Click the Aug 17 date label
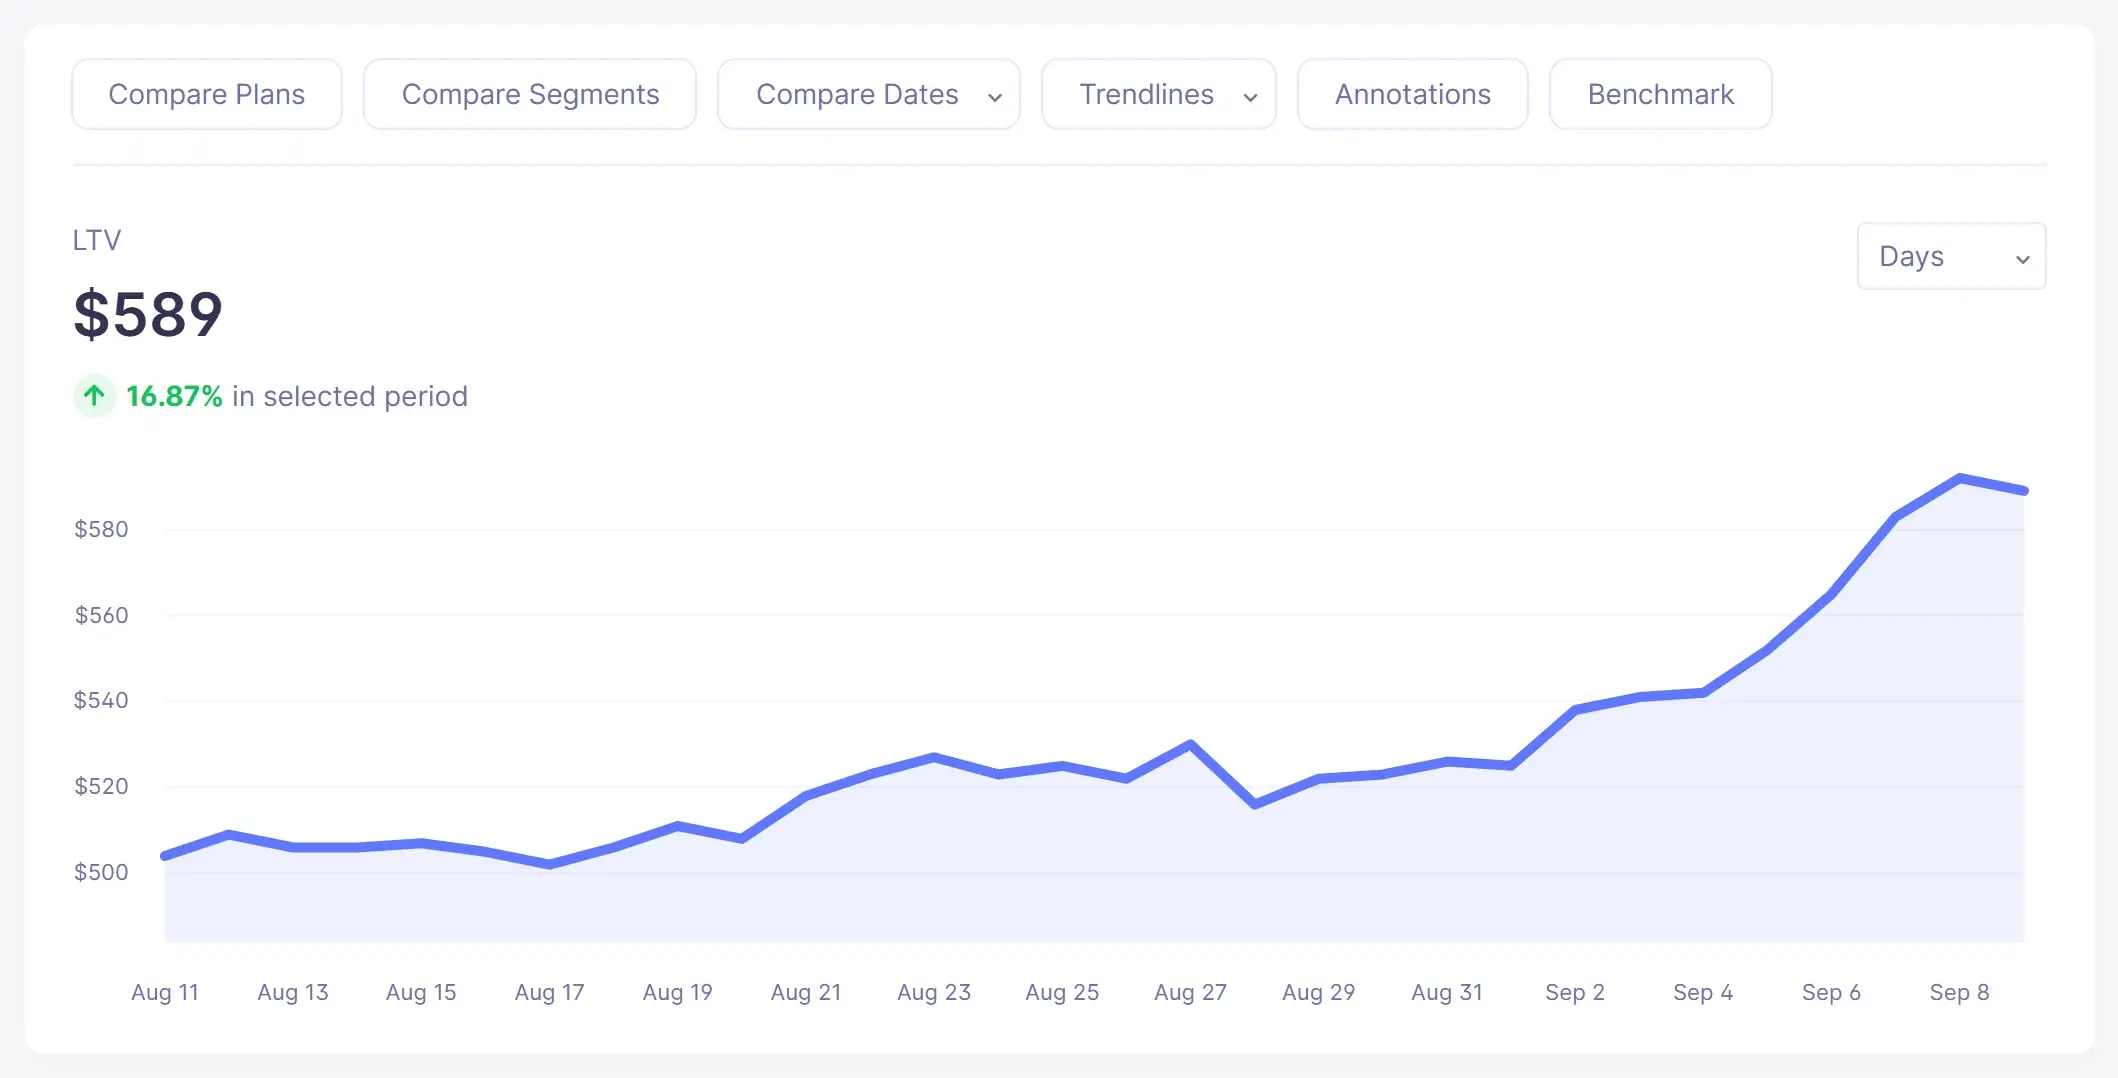This screenshot has width=2118, height=1078. 549,992
